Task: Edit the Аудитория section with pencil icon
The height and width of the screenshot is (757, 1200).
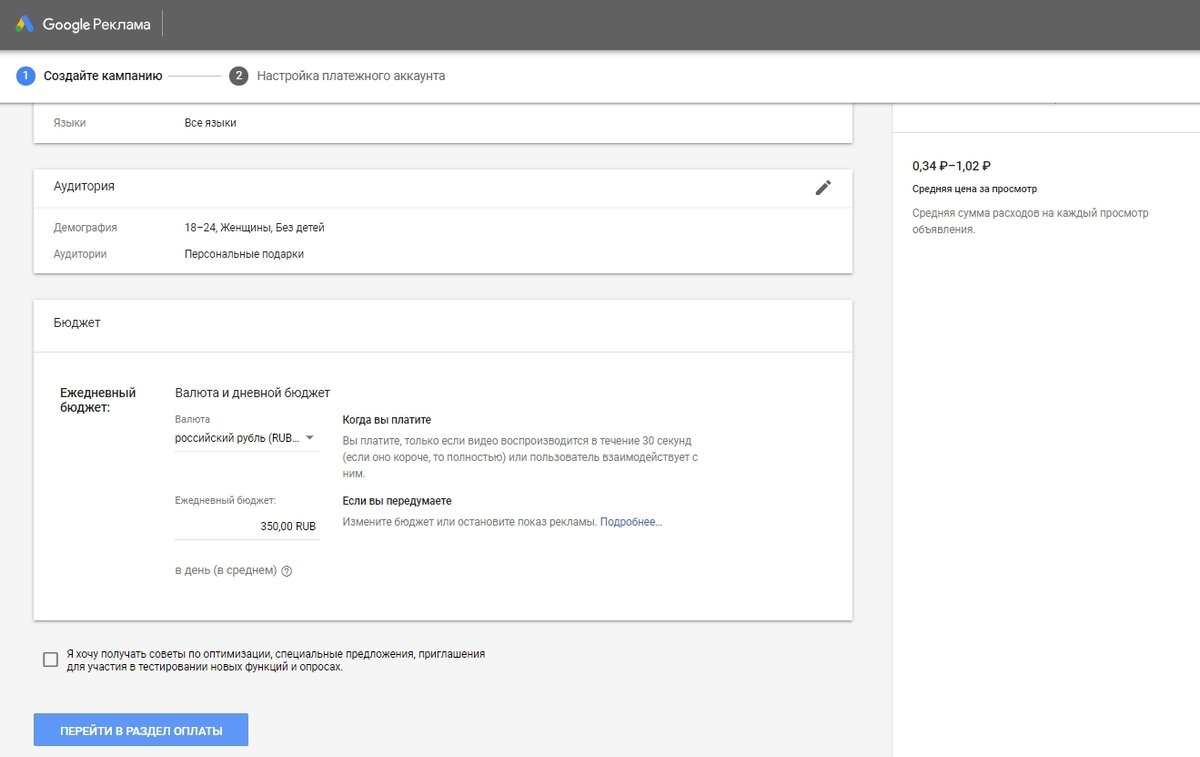Action: coord(823,187)
